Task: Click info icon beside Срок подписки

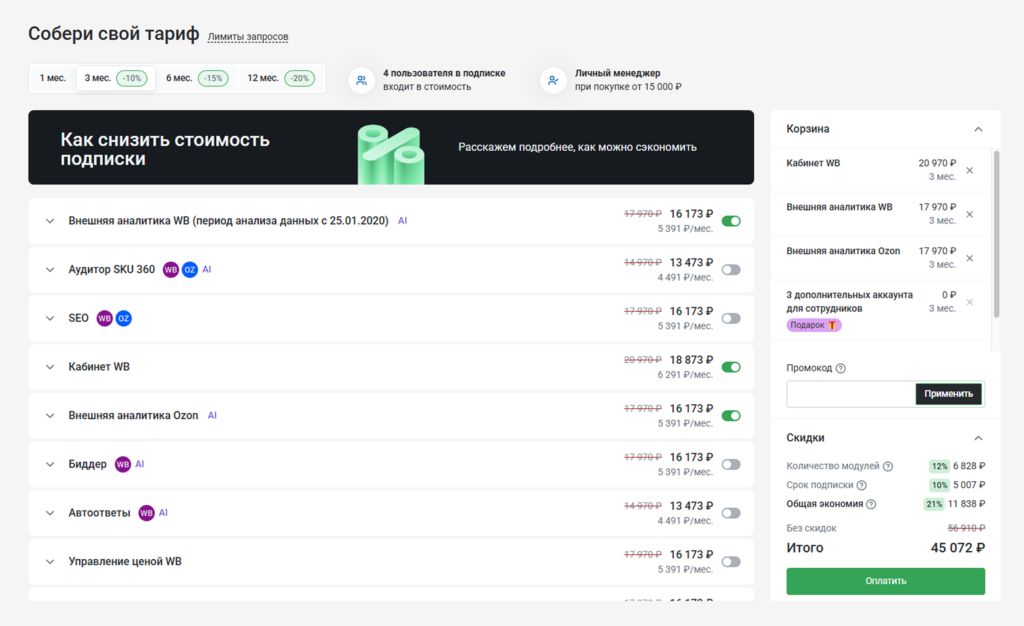Action: coord(862,485)
